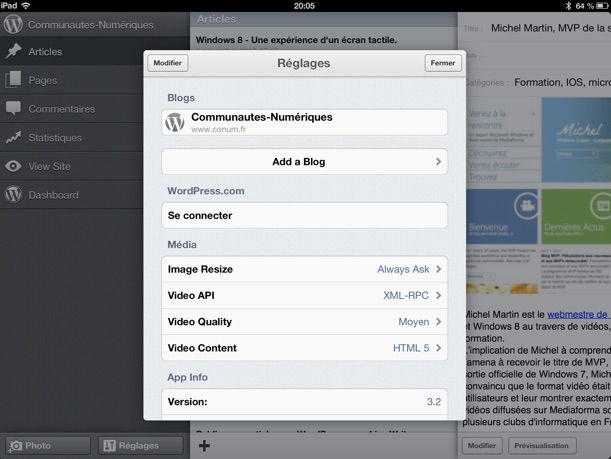Follow the webmestre de link
The width and height of the screenshot is (611, 459).
point(577,314)
